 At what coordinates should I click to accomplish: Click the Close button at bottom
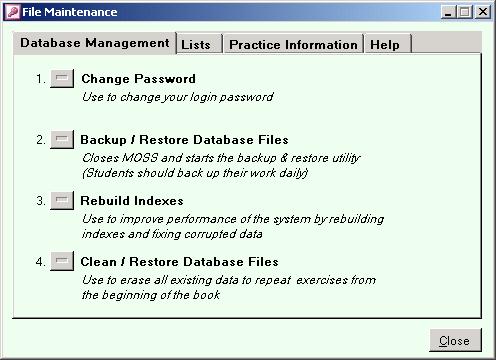point(455,340)
